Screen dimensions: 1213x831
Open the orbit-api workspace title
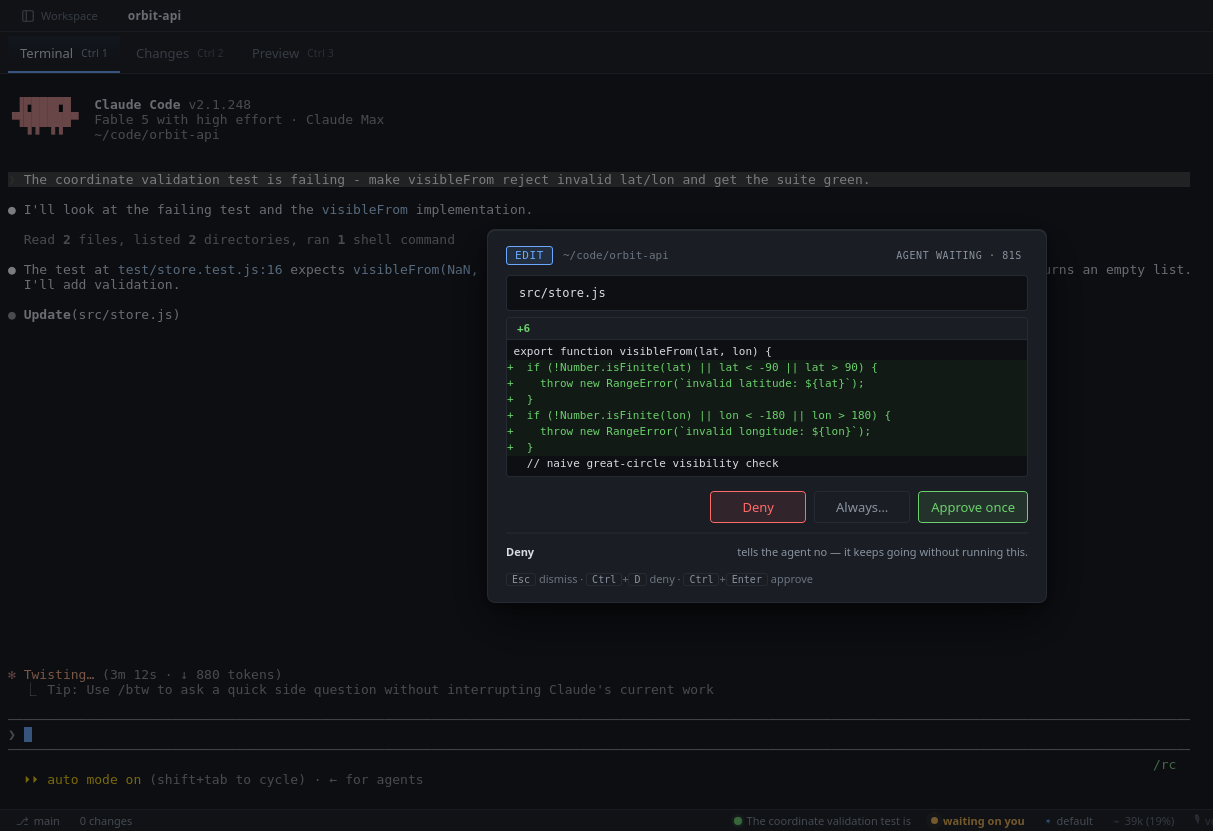pos(154,16)
